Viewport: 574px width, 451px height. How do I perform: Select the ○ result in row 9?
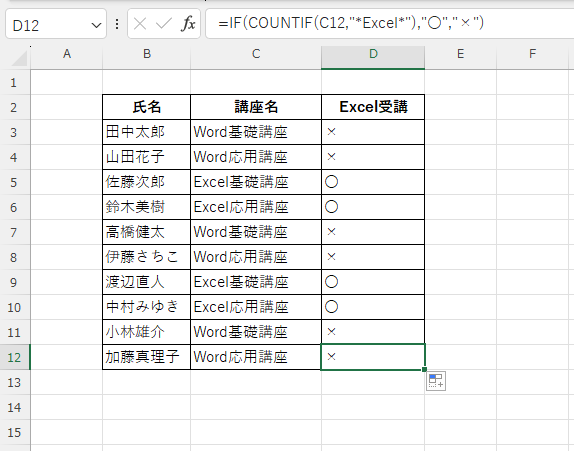click(373, 282)
